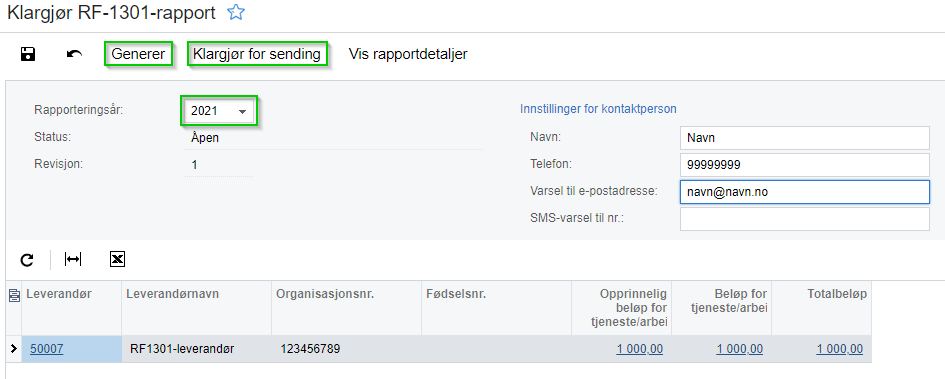
Task: Sort by the Leverandør column header
Action: pyautogui.click(x=72, y=308)
